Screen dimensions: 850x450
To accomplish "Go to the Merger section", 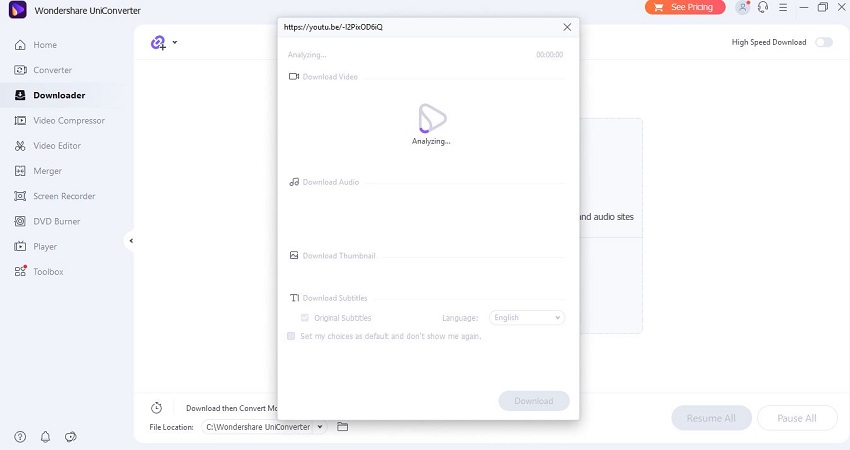I will [38, 171].
